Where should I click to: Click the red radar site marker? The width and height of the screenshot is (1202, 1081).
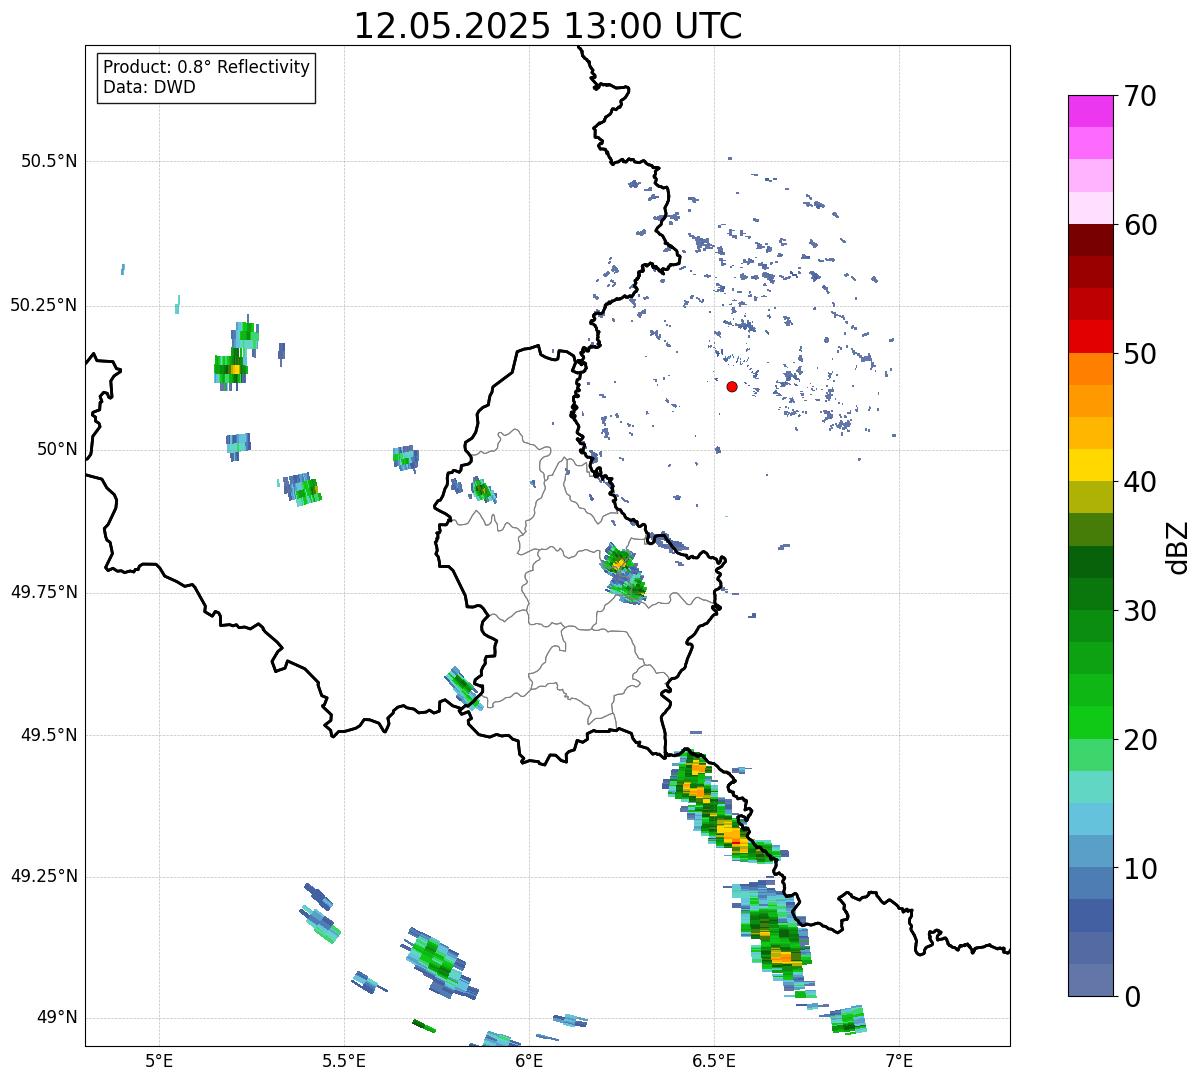pyautogui.click(x=732, y=386)
